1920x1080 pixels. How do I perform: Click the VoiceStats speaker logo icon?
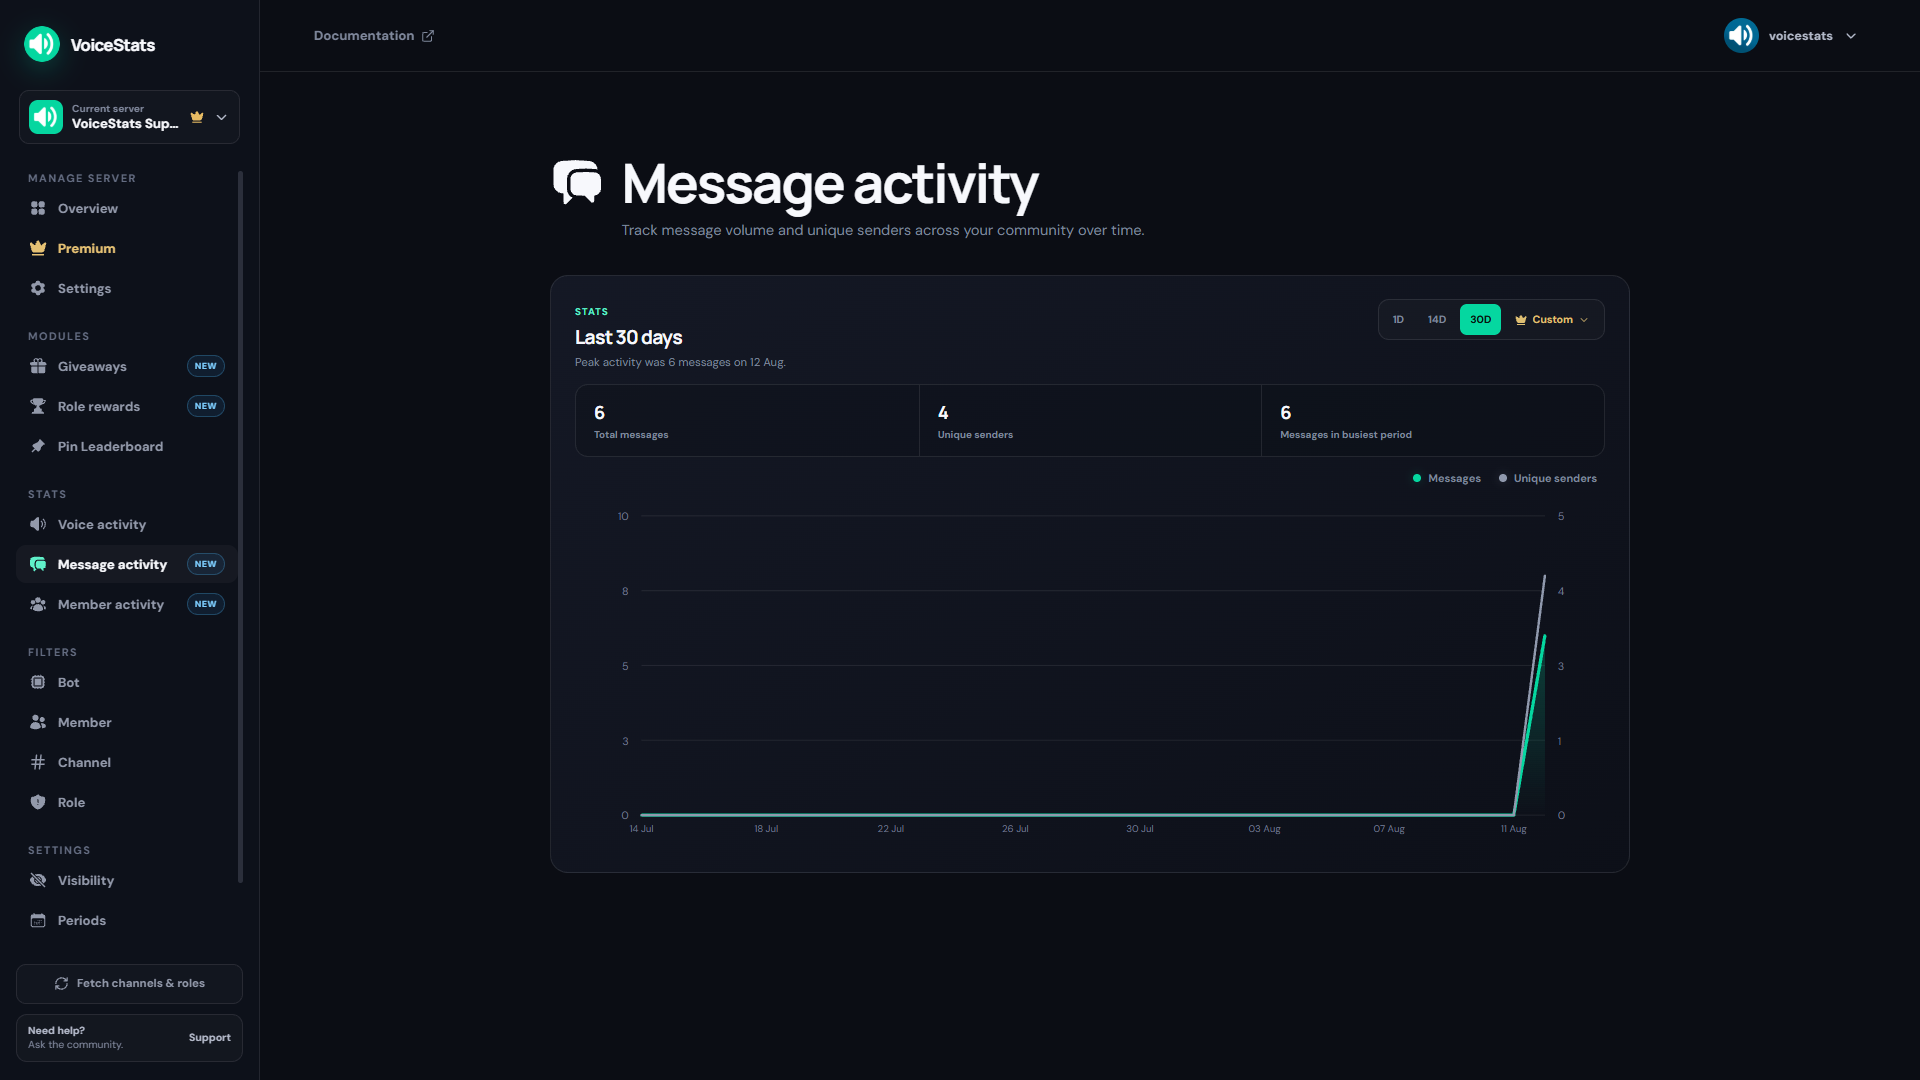pyautogui.click(x=42, y=44)
